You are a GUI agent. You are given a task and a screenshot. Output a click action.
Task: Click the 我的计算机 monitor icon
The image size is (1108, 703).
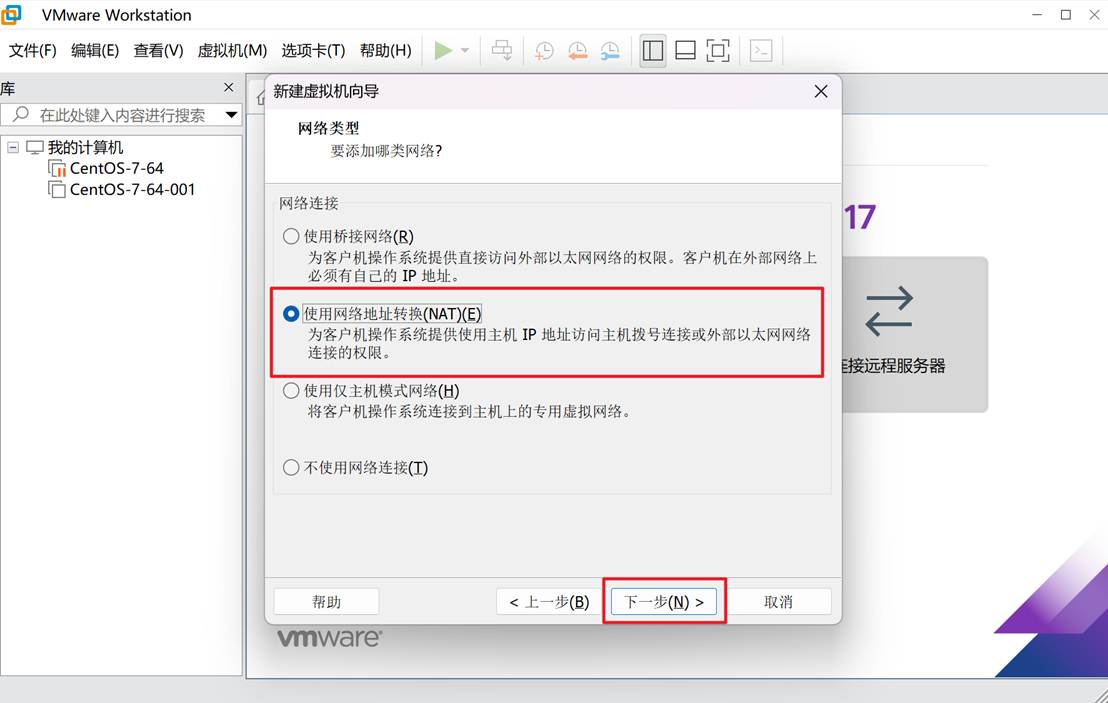(x=35, y=147)
